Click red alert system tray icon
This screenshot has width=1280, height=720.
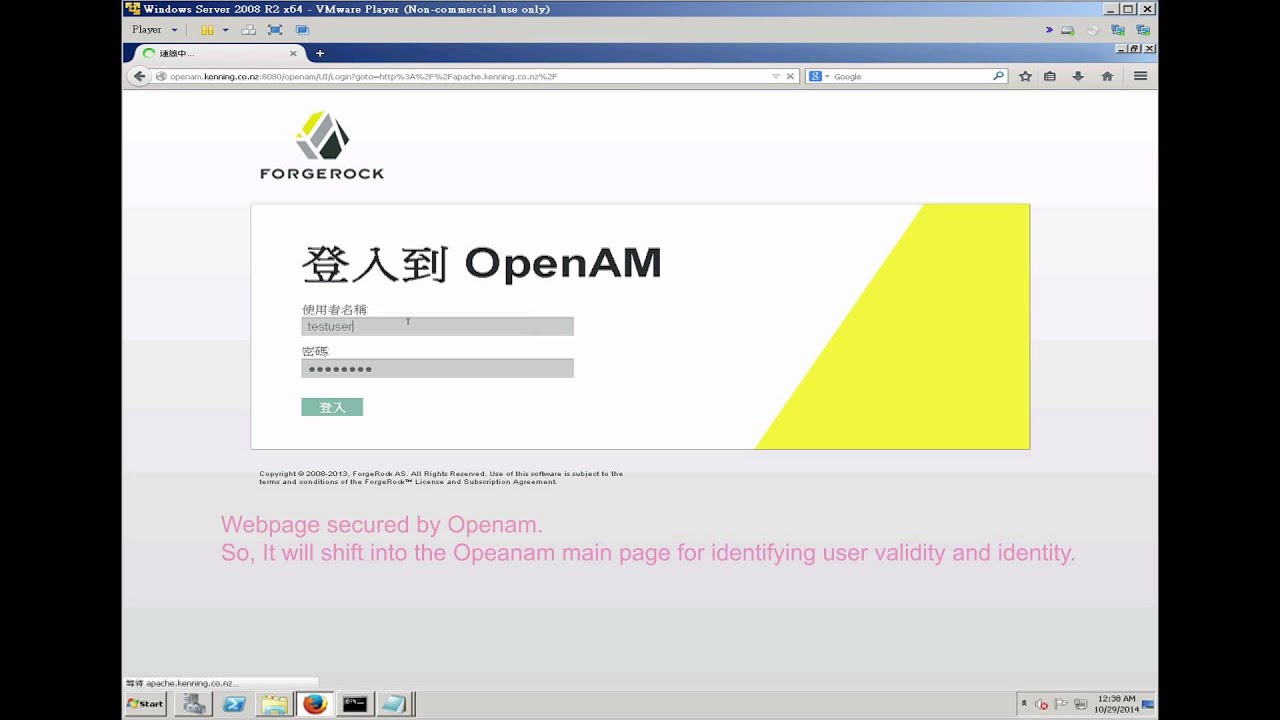1042,704
